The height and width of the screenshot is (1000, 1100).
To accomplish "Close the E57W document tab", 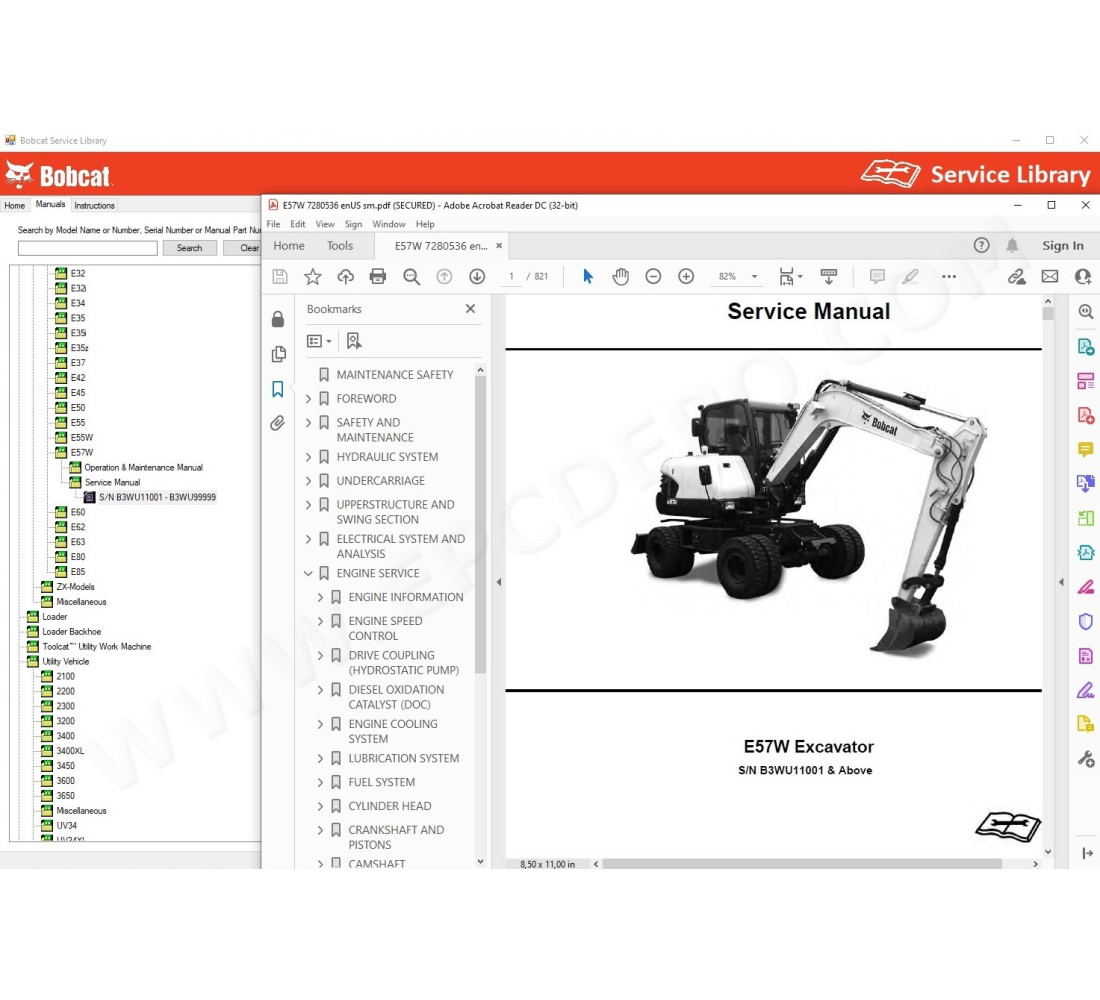I will point(499,246).
